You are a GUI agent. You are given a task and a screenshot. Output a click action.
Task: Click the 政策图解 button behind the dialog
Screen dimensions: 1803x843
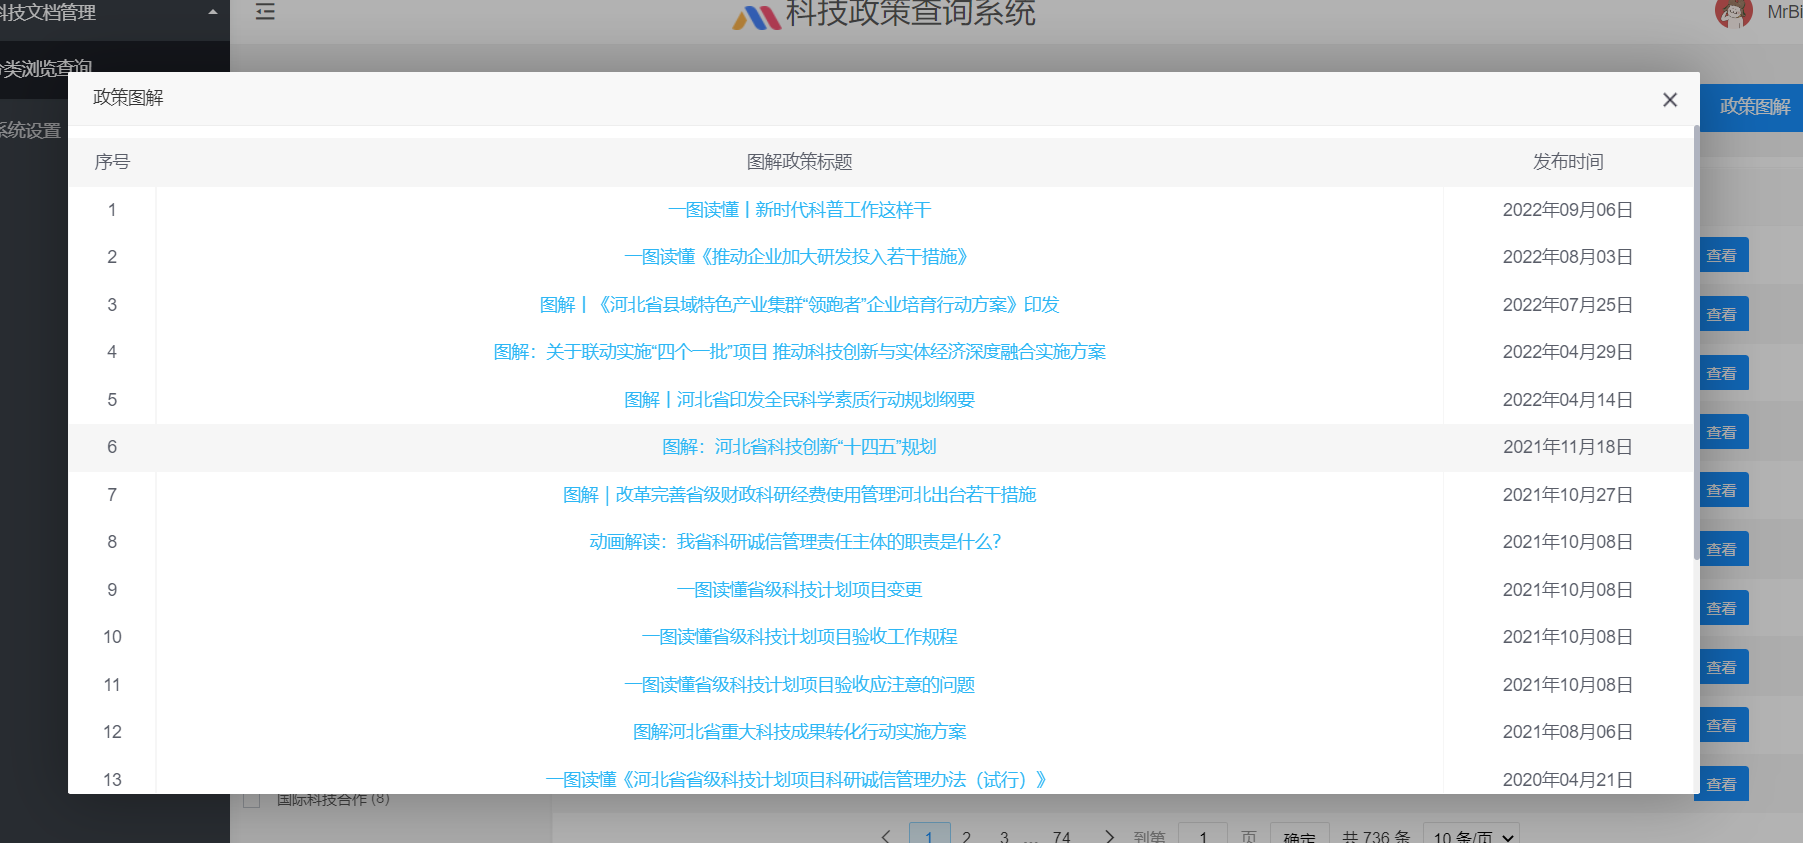click(x=1754, y=107)
